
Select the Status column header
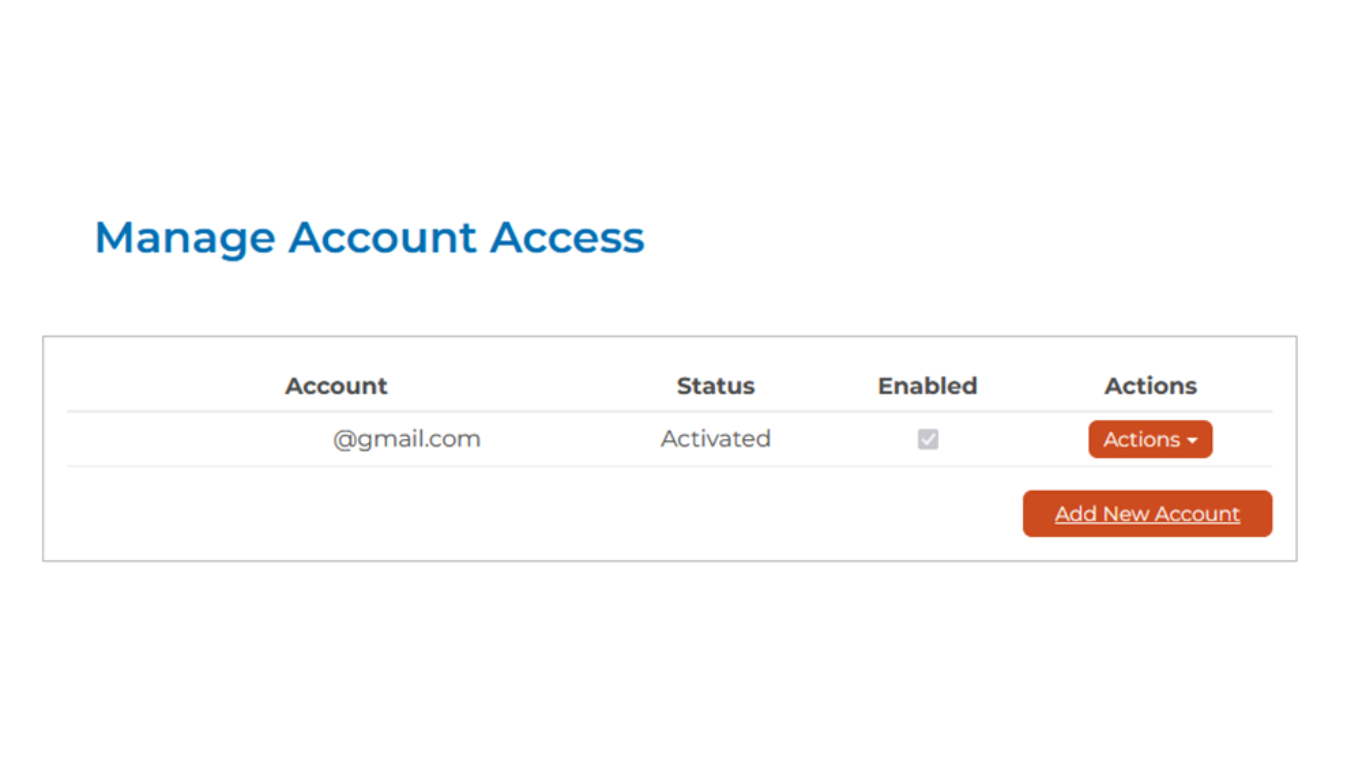[716, 386]
